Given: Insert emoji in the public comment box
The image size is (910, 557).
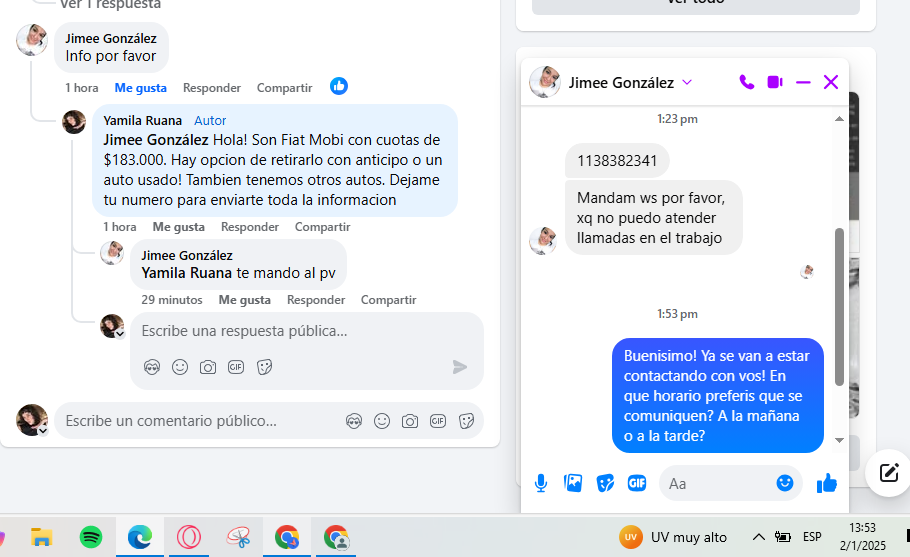Looking at the screenshot, I should tap(382, 421).
